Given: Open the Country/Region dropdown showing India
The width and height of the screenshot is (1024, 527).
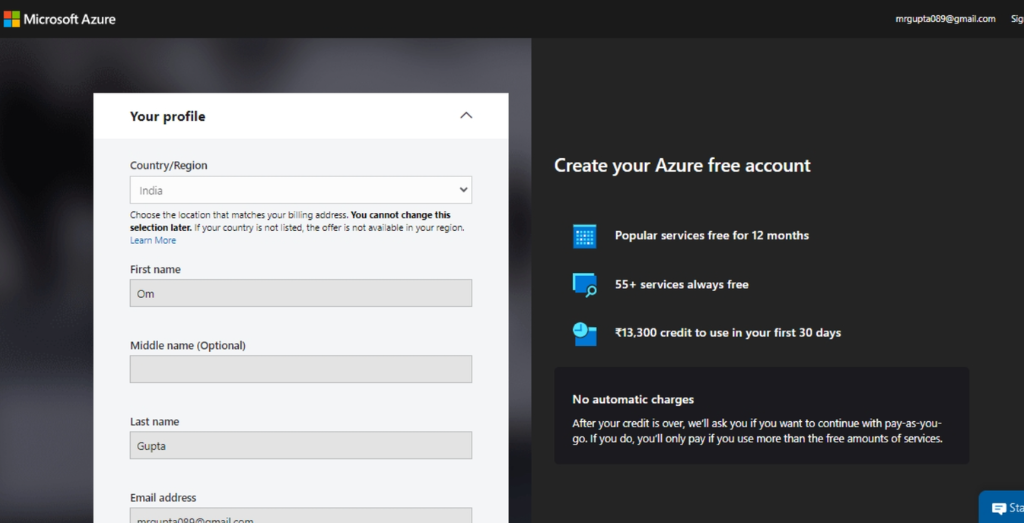Looking at the screenshot, I should pos(300,190).
